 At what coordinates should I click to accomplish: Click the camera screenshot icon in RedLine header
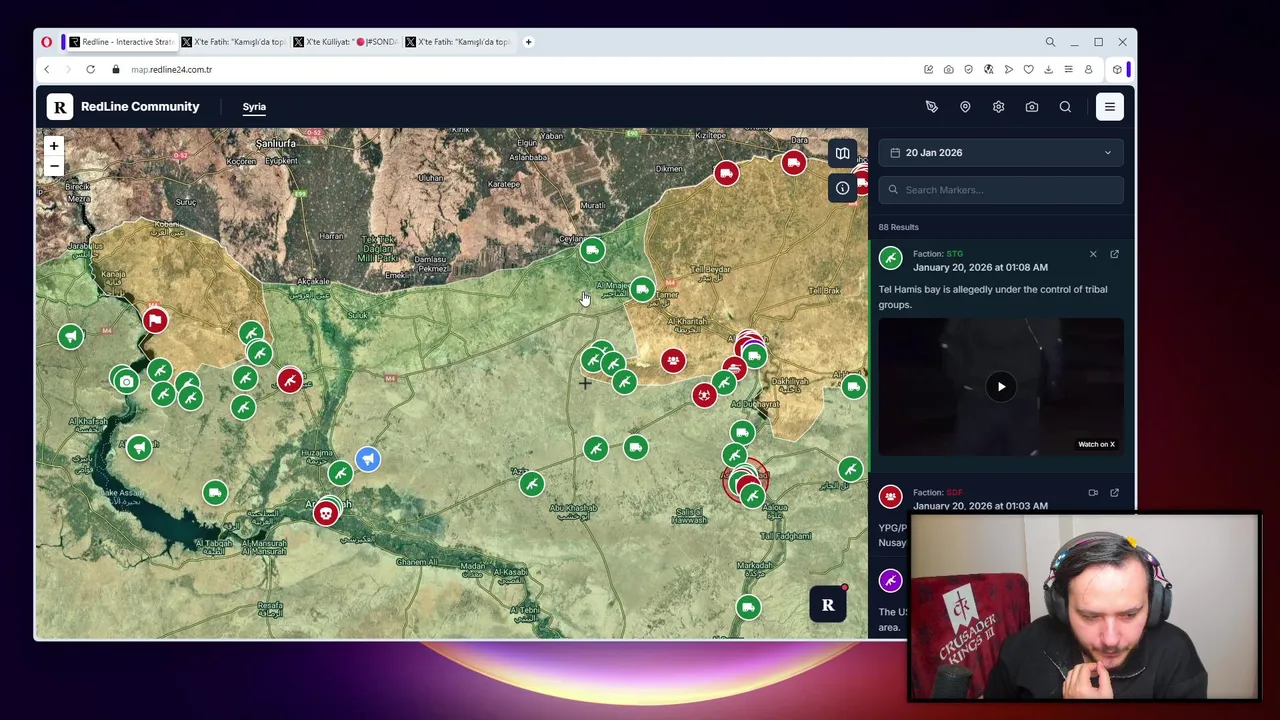pyautogui.click(x=1032, y=107)
